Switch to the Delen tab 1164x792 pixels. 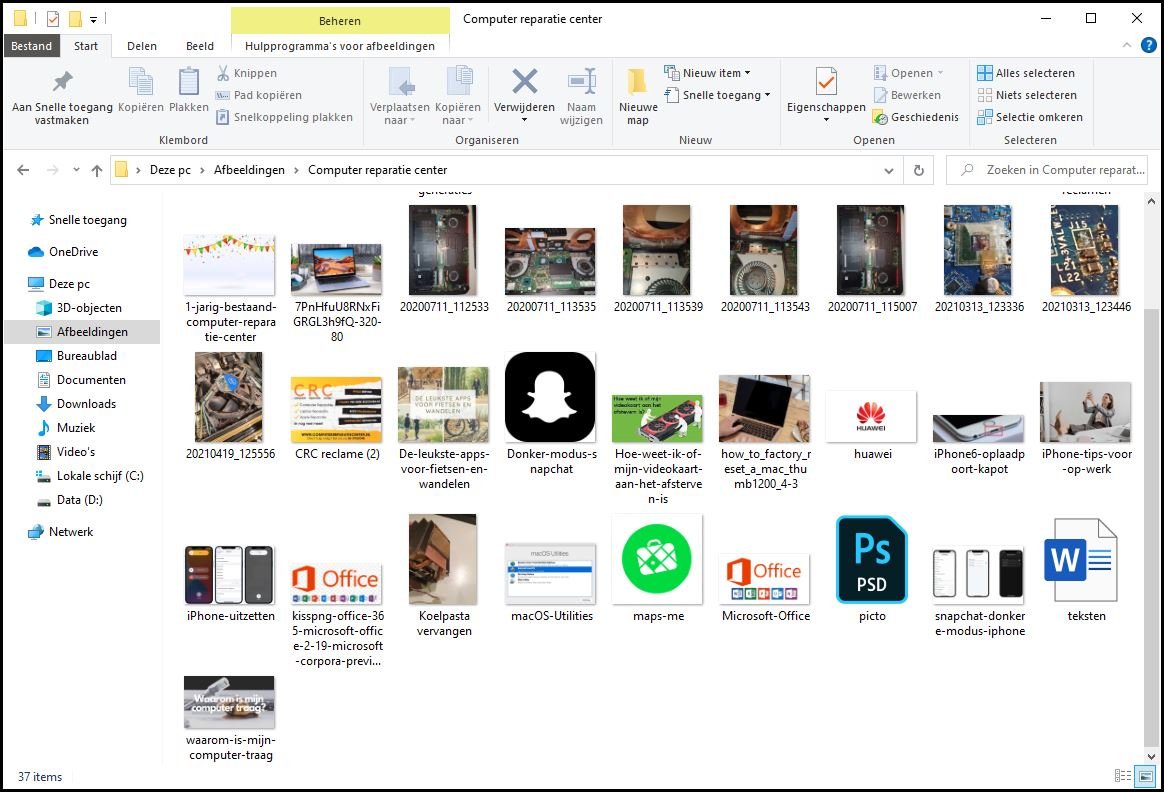point(142,46)
